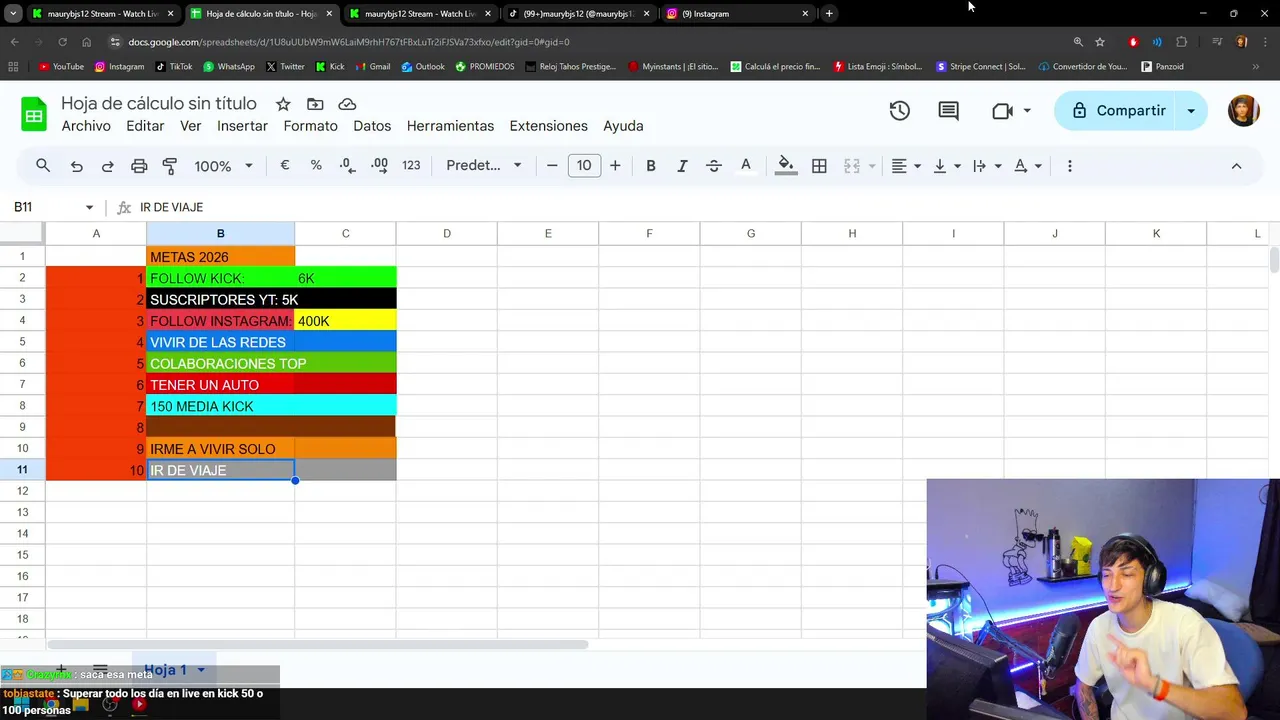Viewport: 1280px width, 720px height.
Task: Format selection as percent
Action: [316, 166]
